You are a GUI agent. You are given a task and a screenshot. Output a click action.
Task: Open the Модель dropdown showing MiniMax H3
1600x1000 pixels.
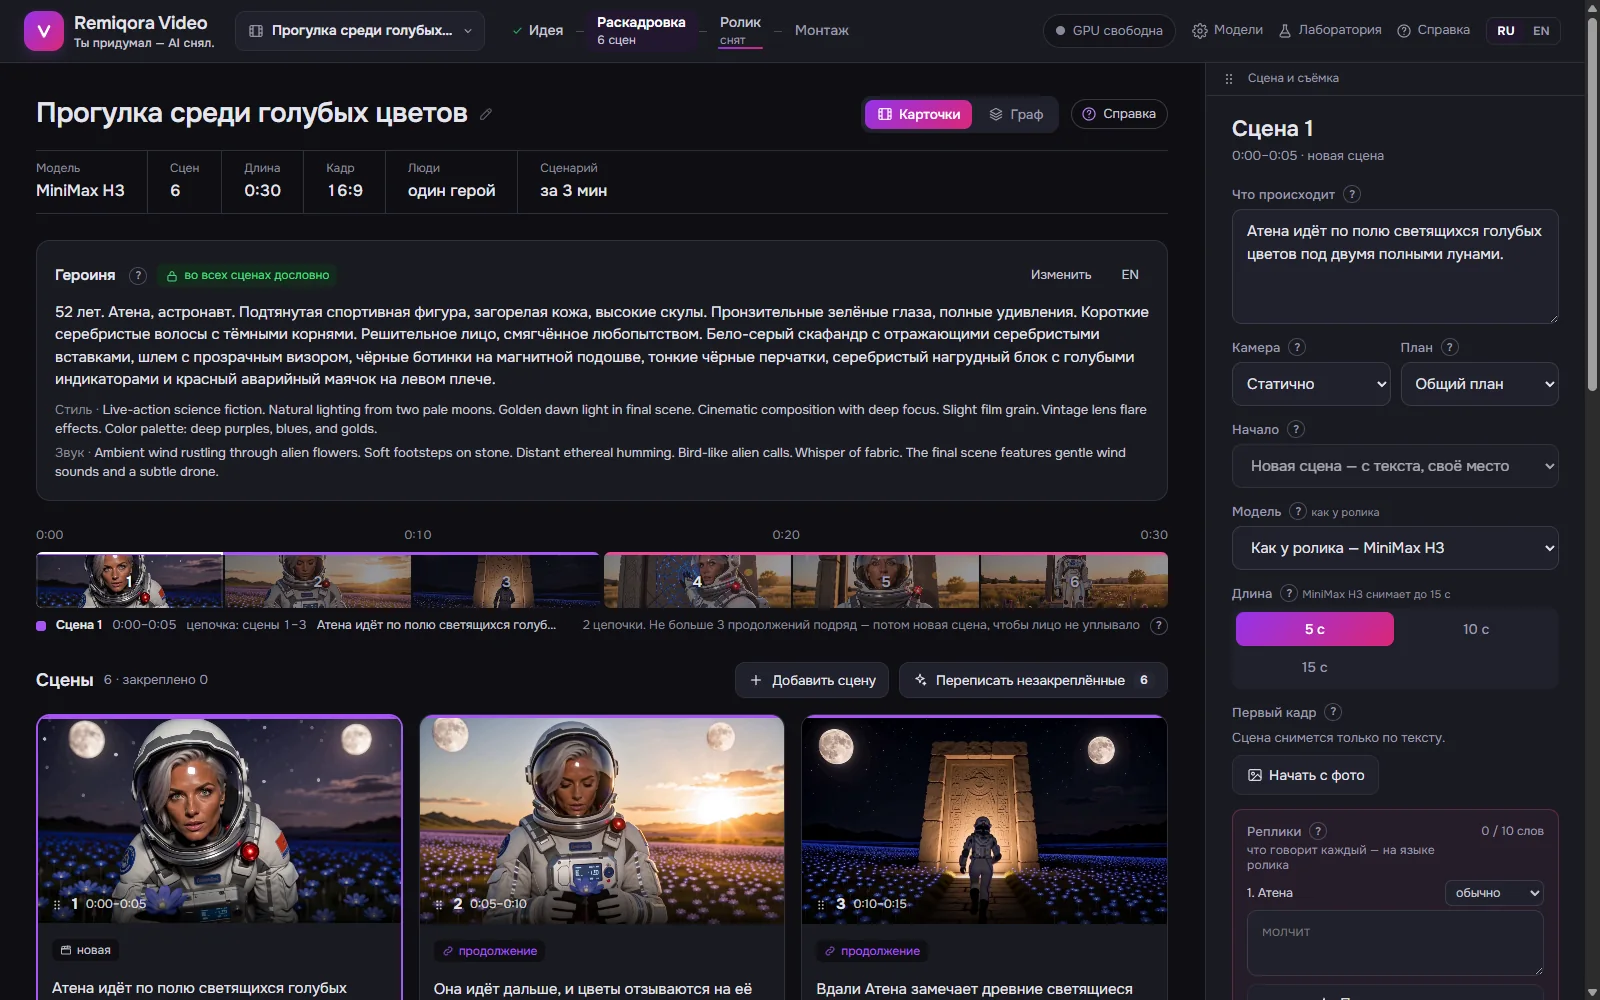[1395, 548]
